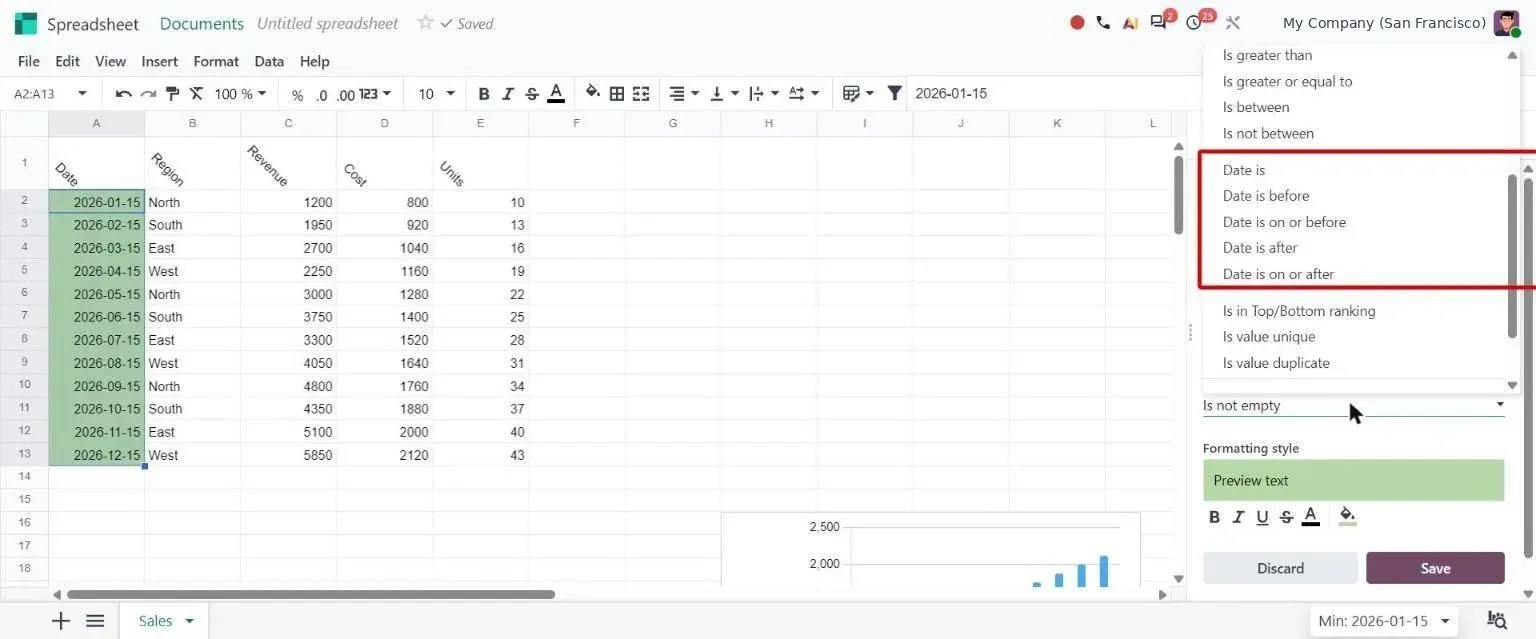
Task: Format as percent using % icon
Action: [297, 95]
